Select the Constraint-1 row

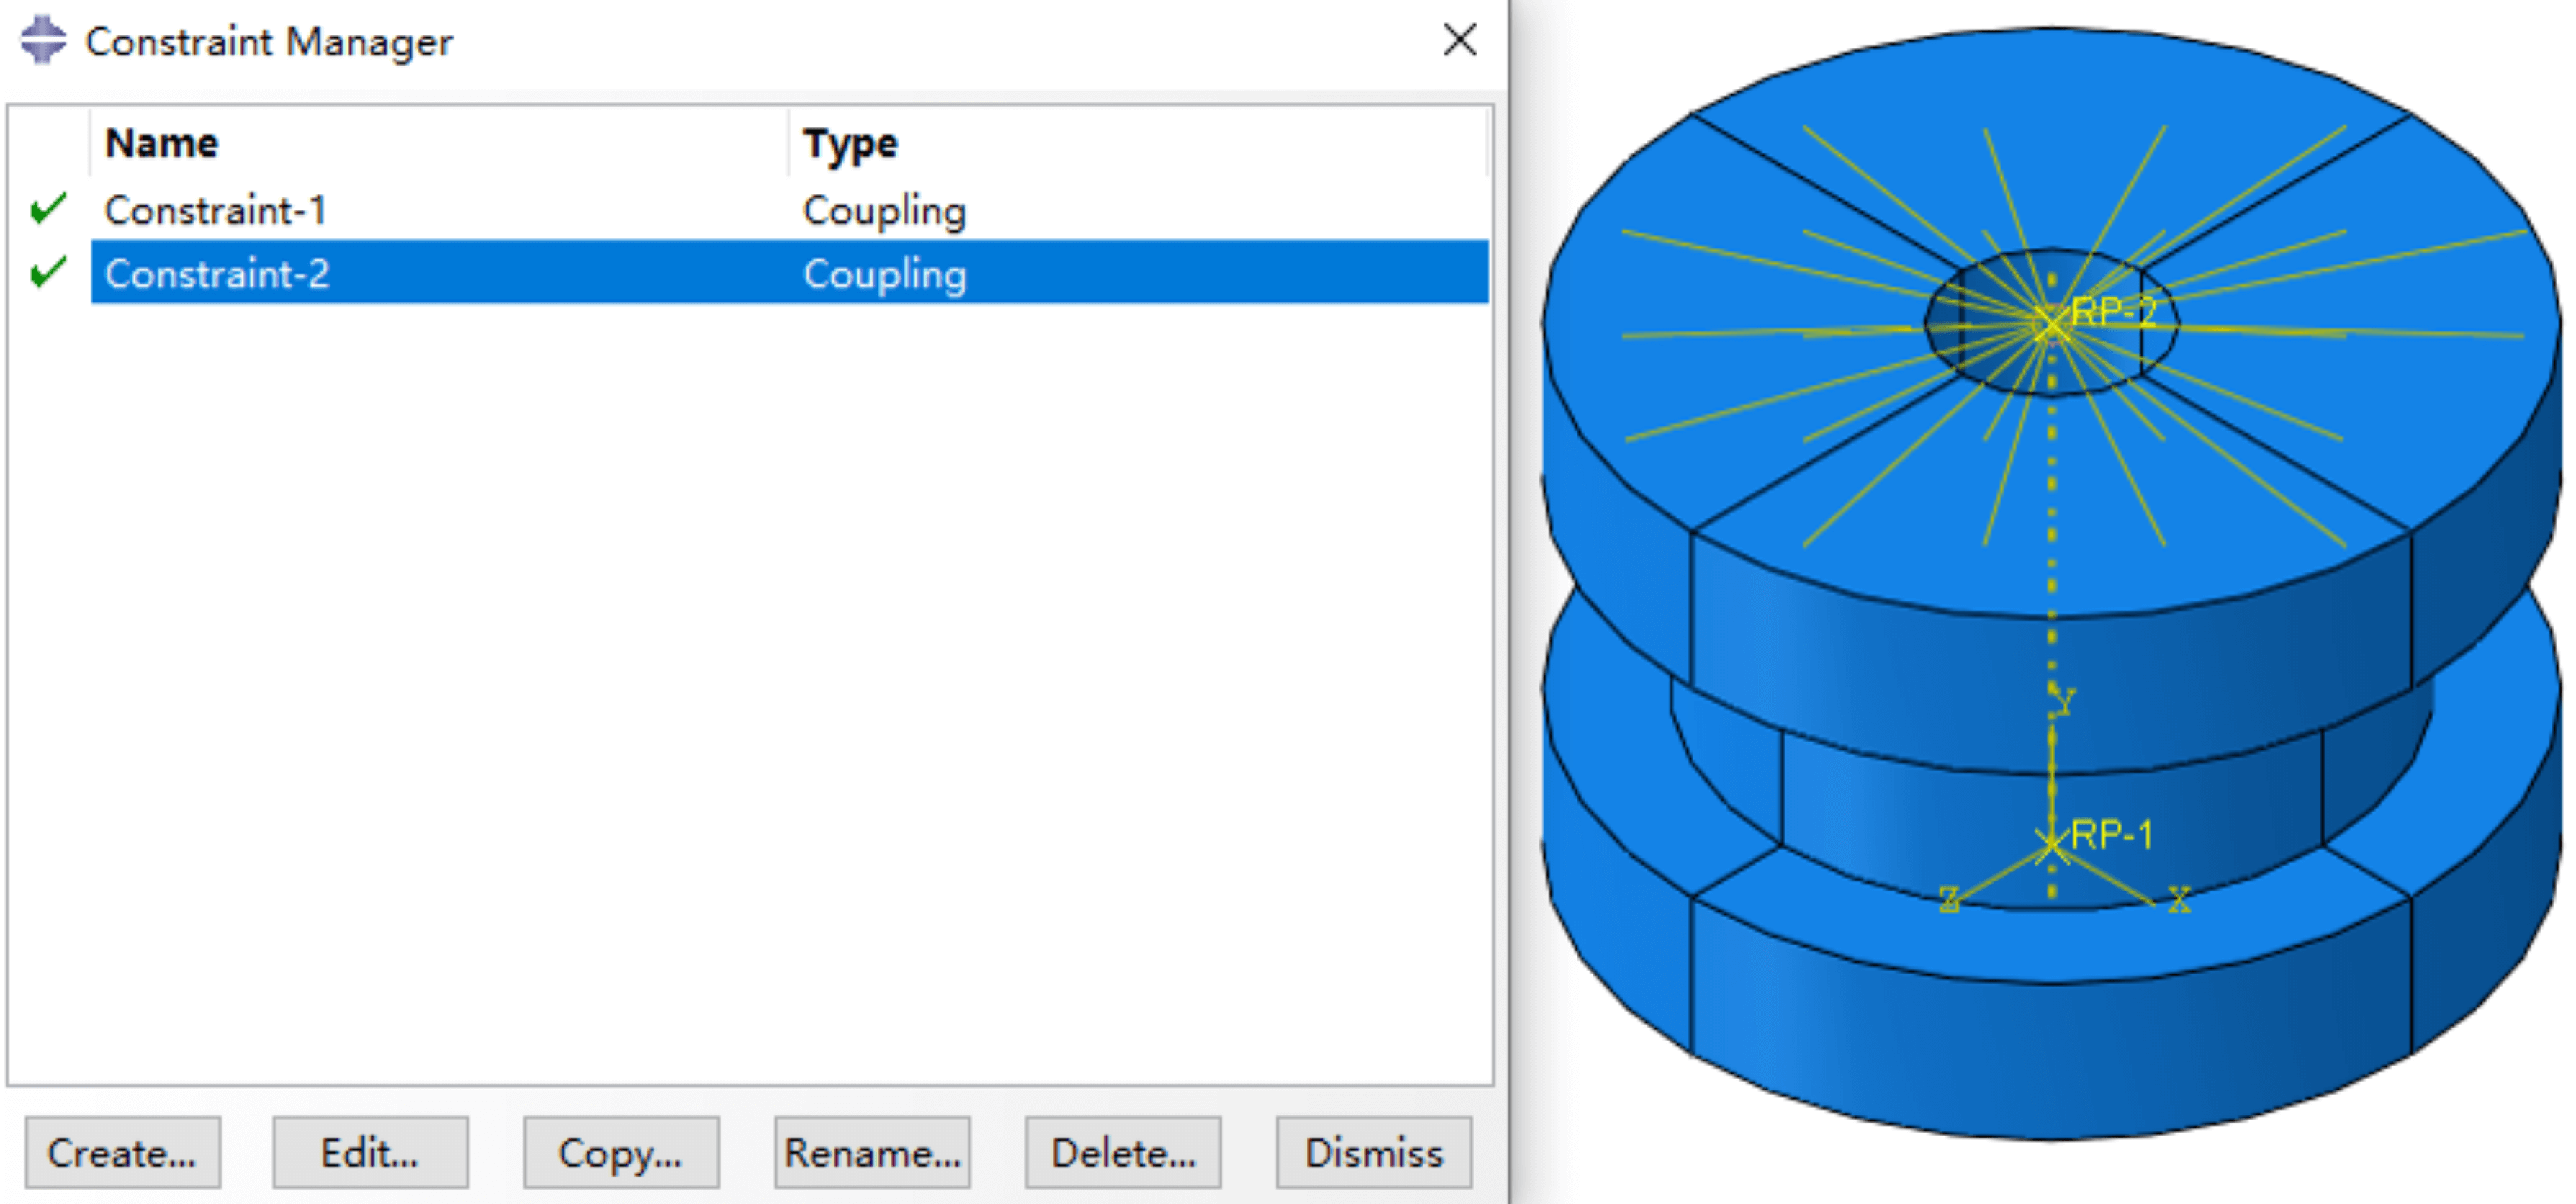point(216,211)
